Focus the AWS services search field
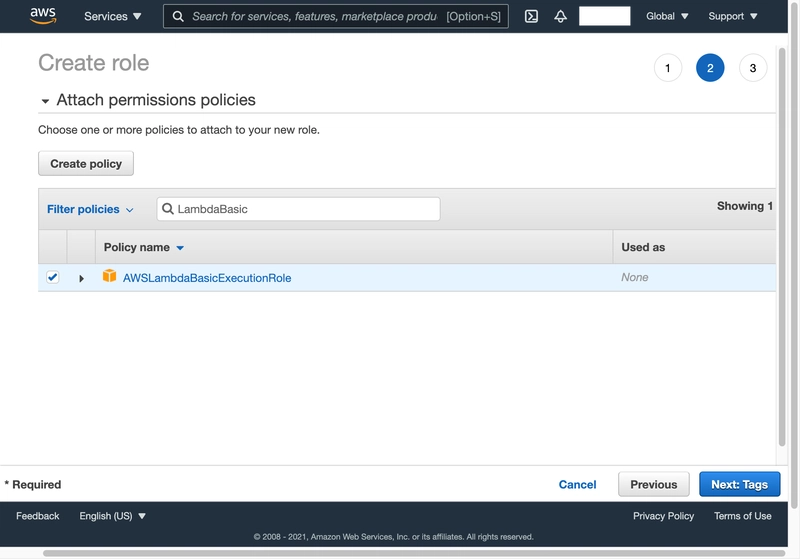 point(335,16)
